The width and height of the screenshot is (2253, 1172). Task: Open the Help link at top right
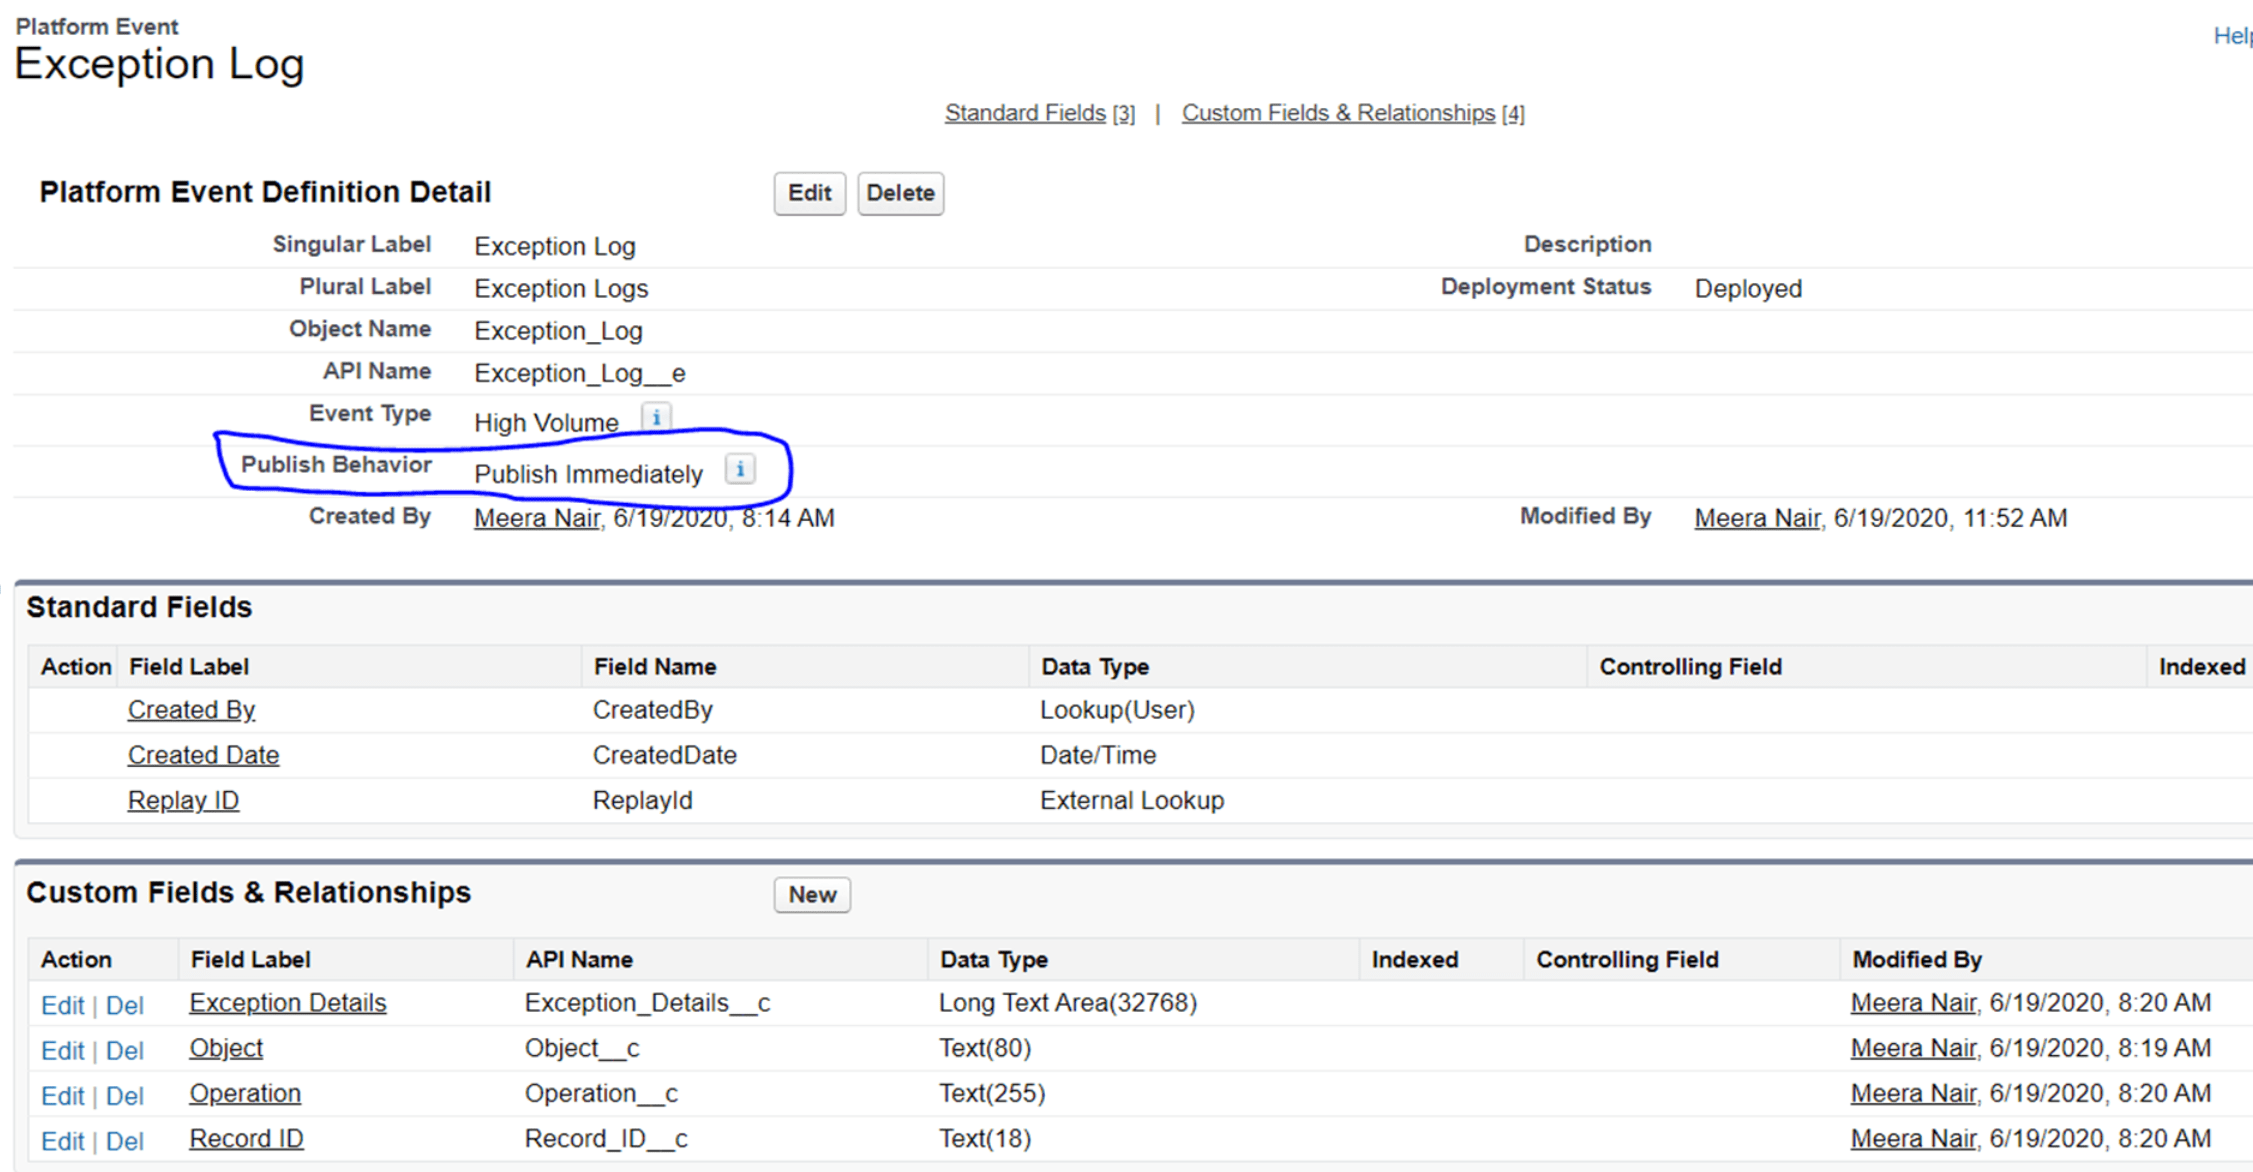[2232, 36]
